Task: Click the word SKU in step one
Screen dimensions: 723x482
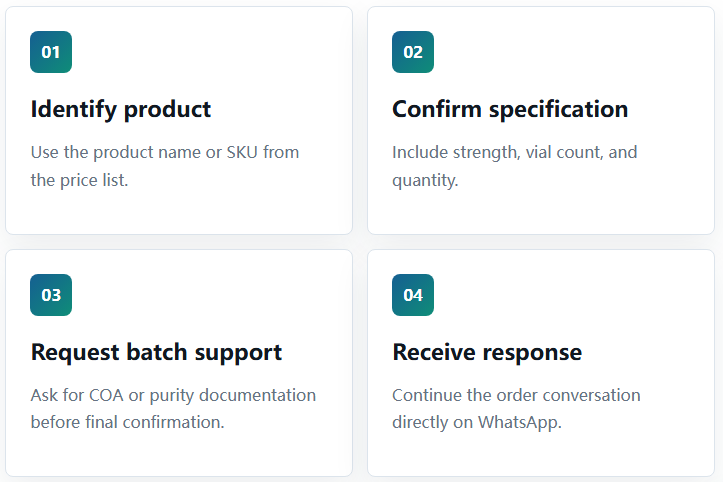Action: pos(242,152)
